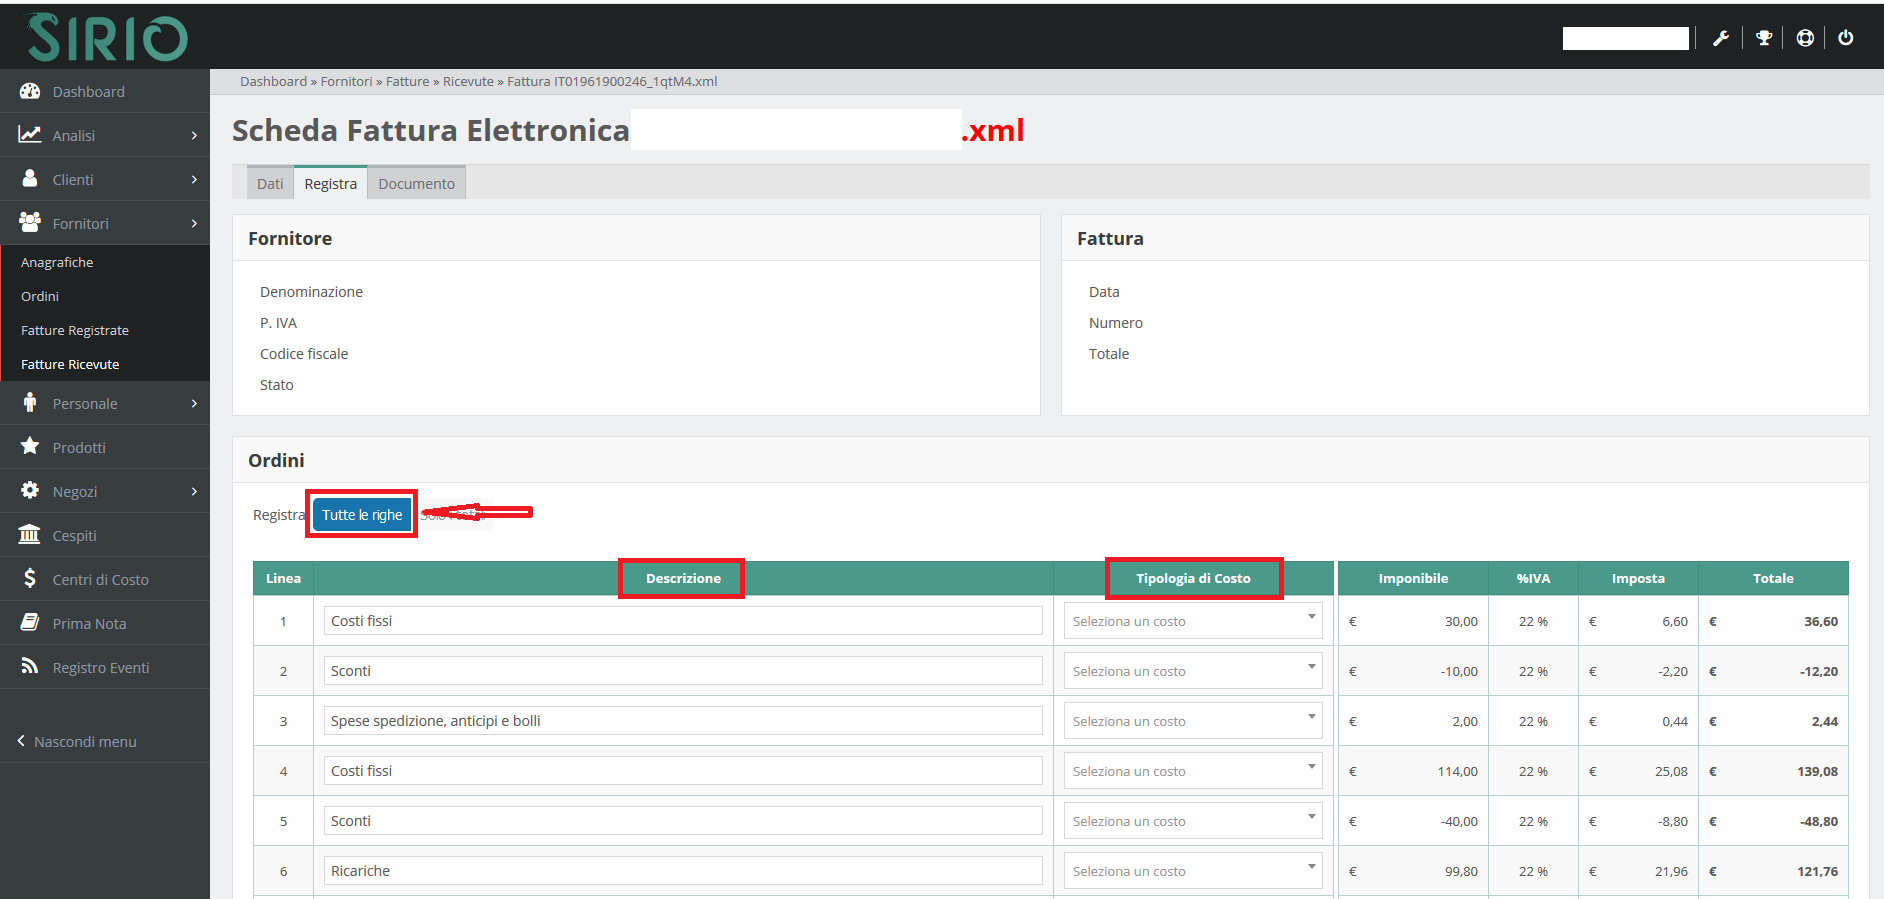This screenshot has height=899, width=1884.
Task: Click the Spese spedizione description field
Action: (682, 721)
